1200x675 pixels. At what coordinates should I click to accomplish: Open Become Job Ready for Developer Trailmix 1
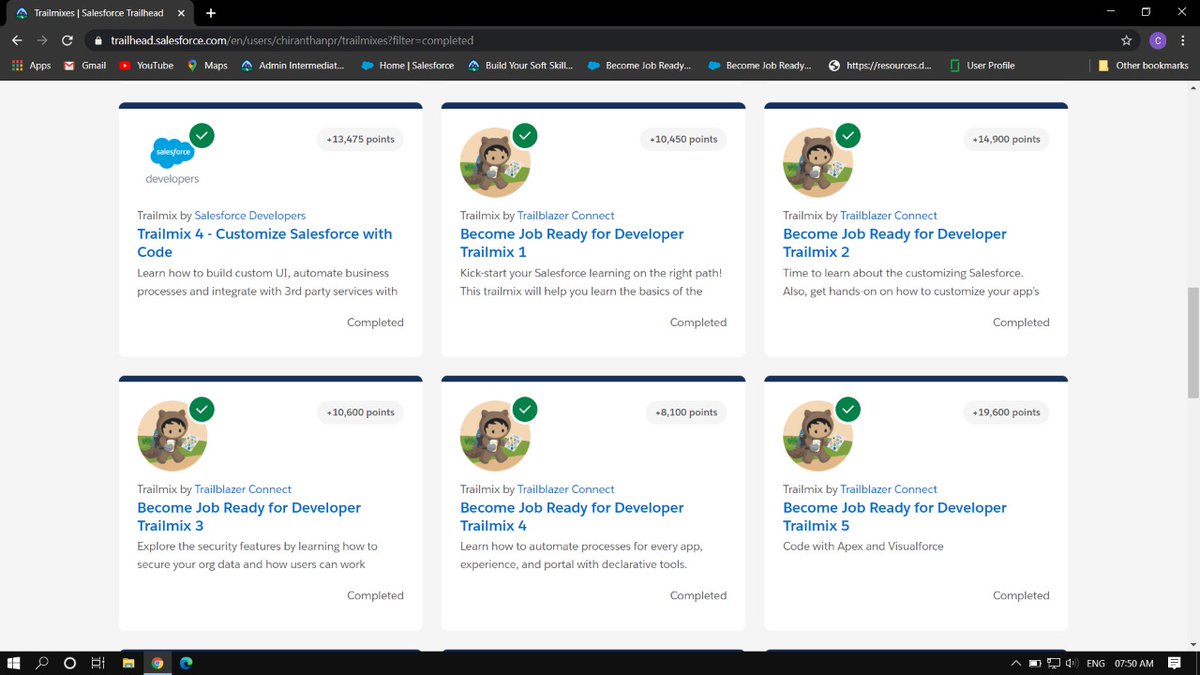[572, 243]
